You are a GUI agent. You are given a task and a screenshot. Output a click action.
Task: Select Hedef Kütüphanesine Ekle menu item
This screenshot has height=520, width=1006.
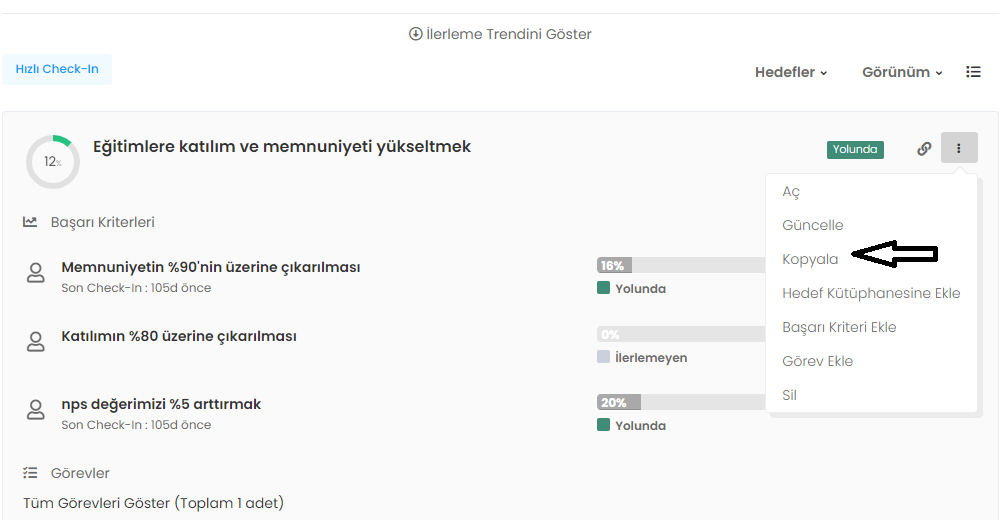click(870, 293)
